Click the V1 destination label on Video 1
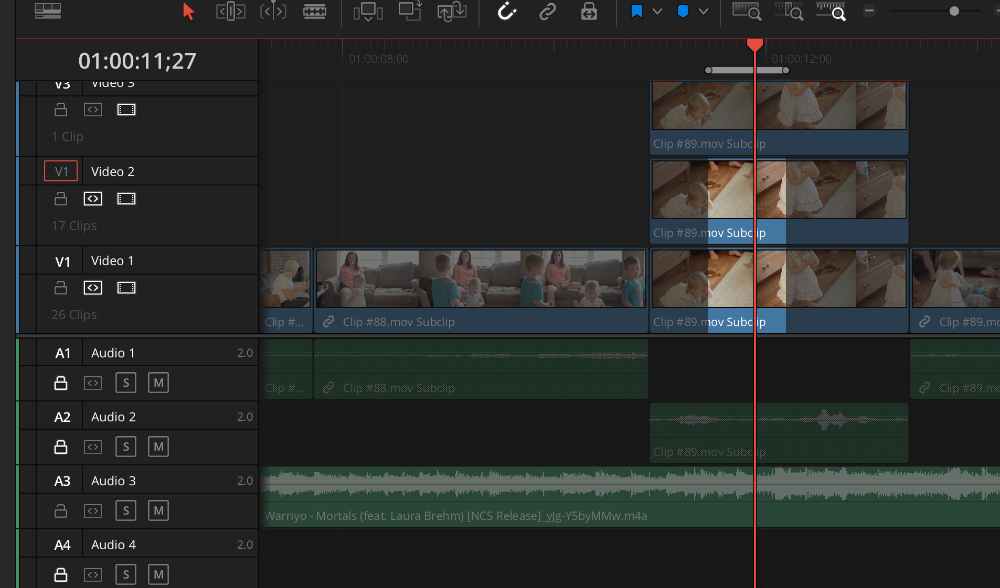Screen dimensions: 1000x588 point(62,261)
